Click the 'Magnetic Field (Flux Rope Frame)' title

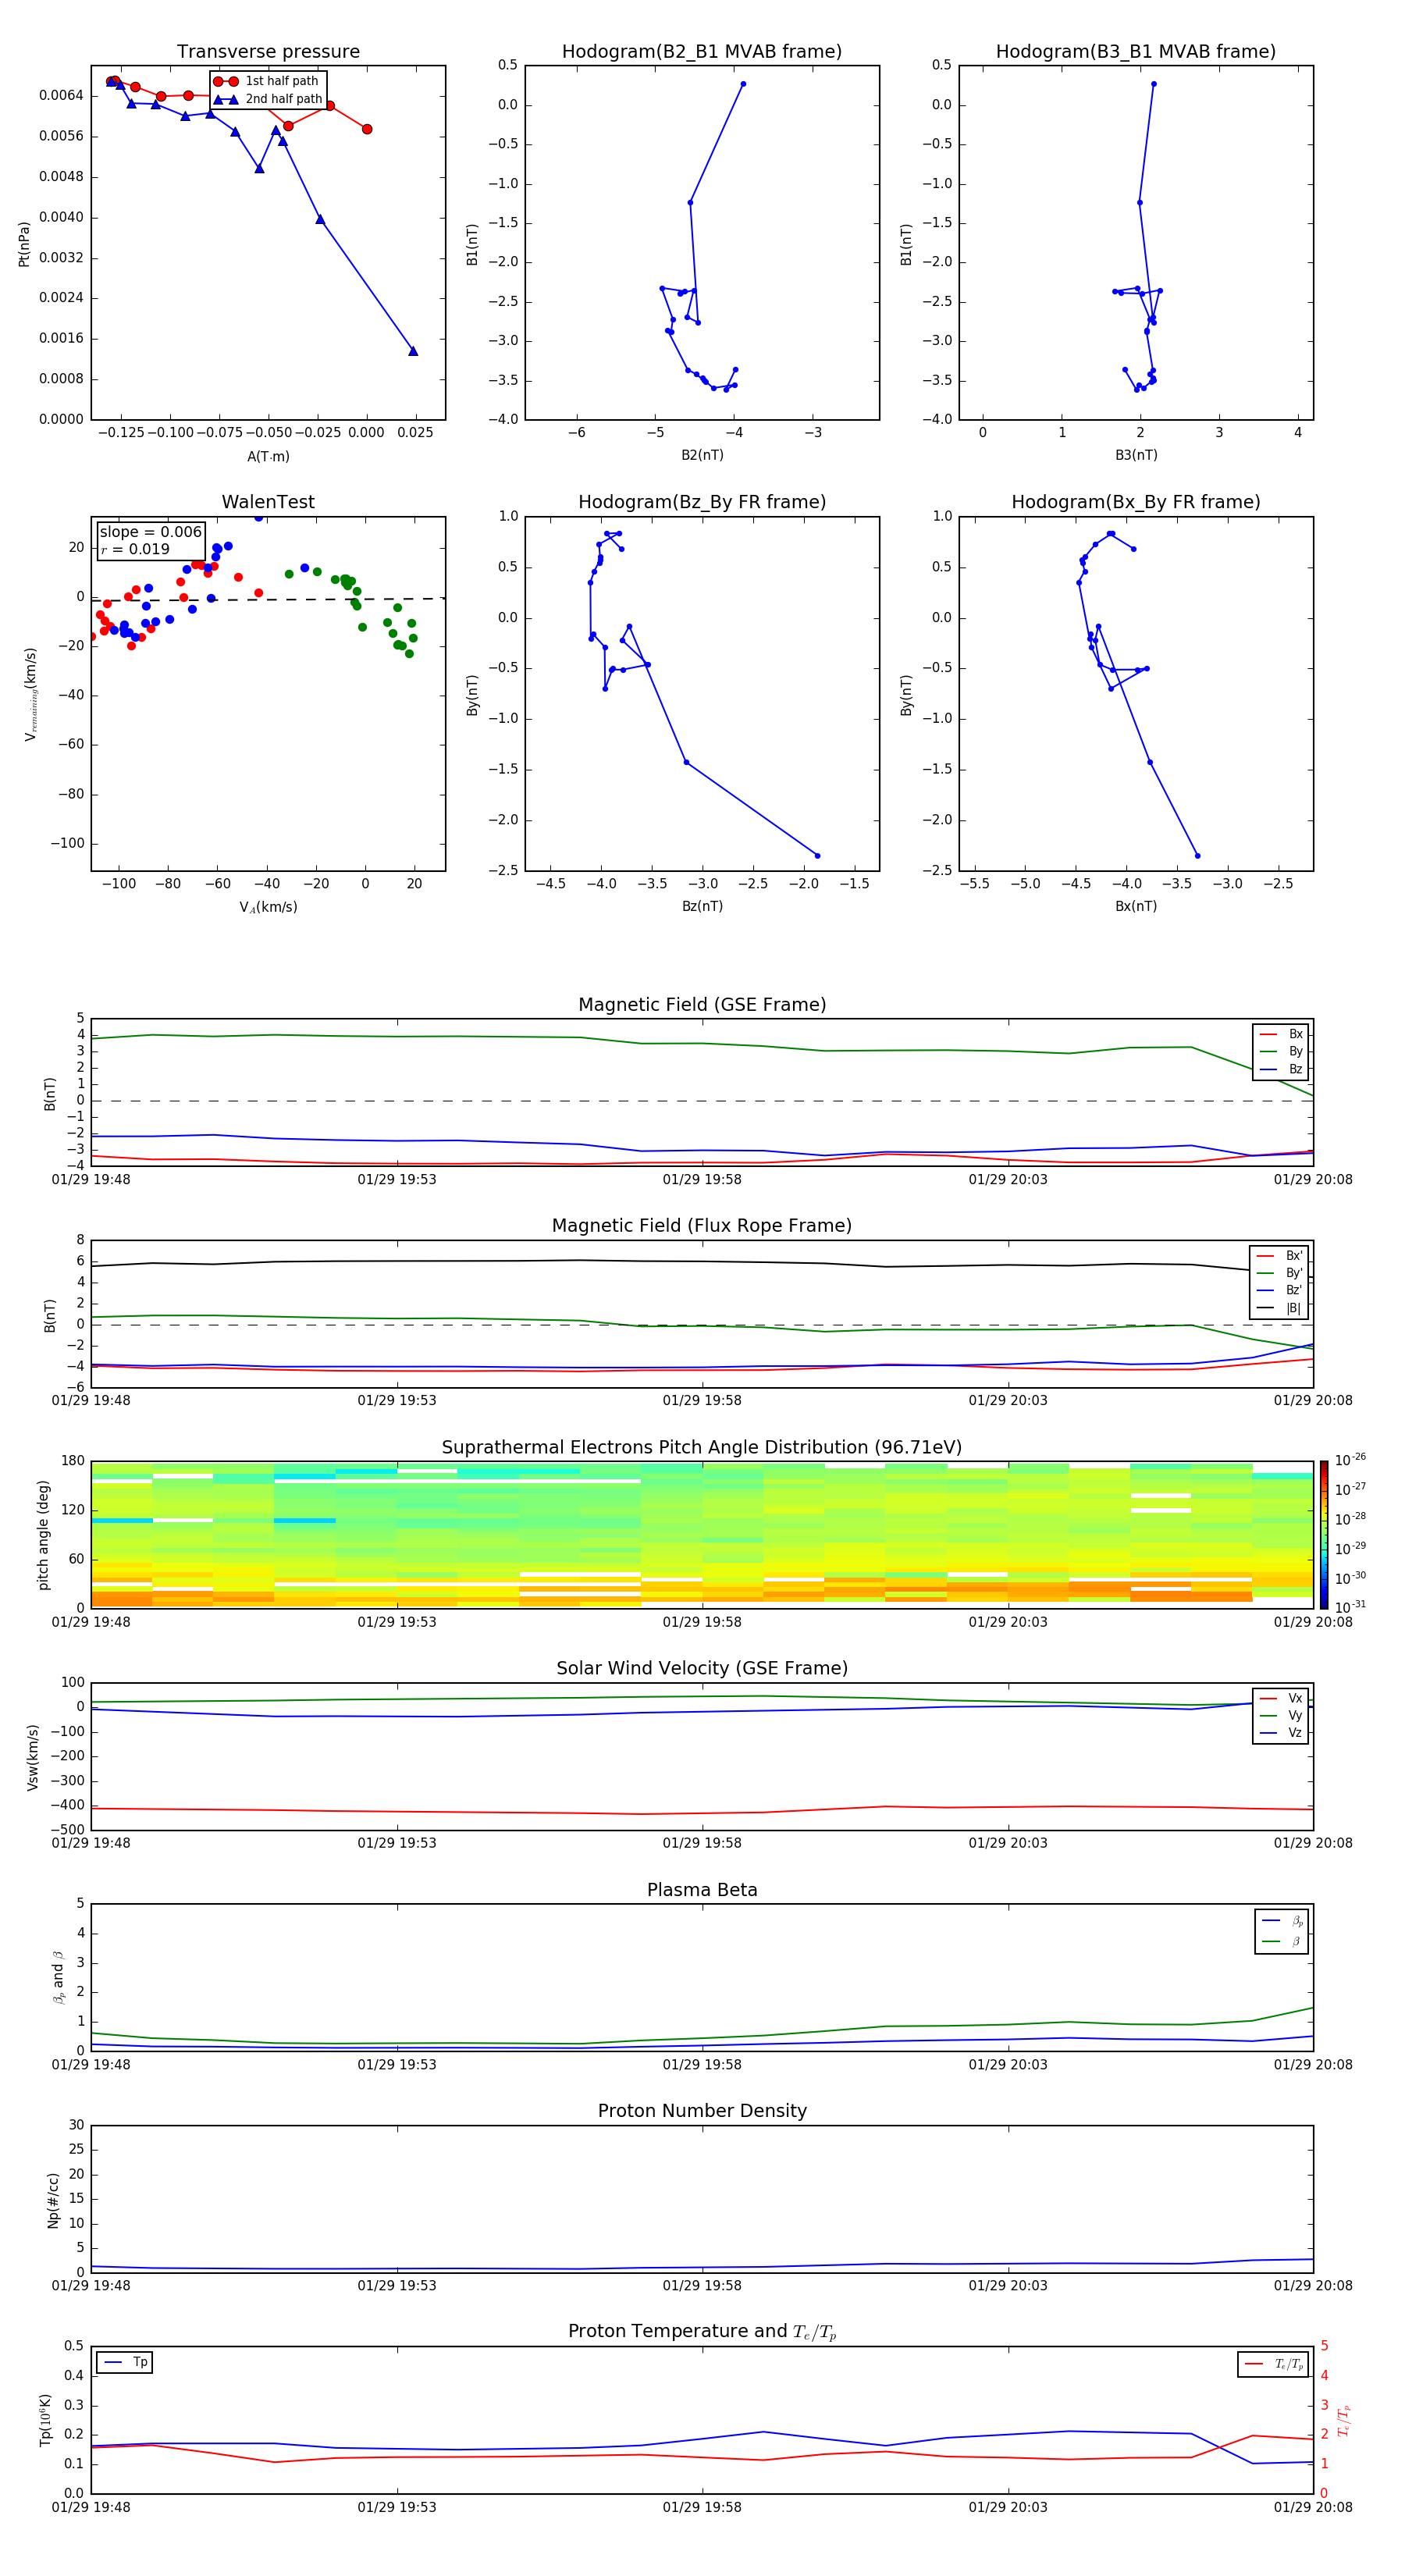point(702,1226)
